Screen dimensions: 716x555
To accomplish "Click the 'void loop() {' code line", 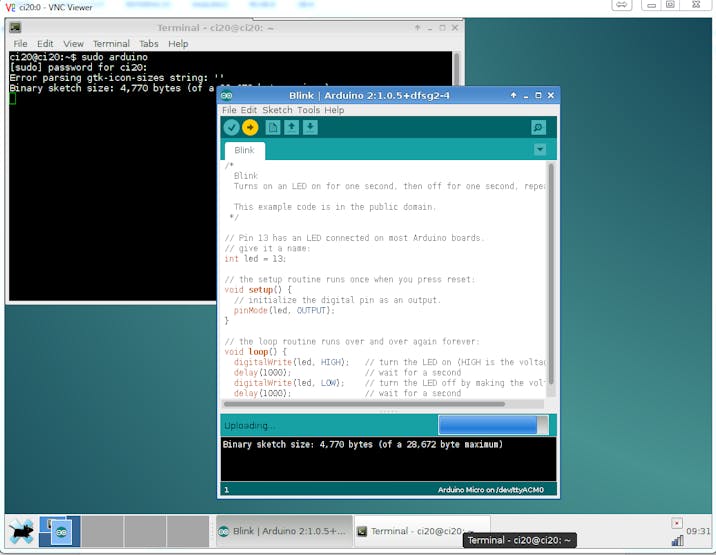I will (255, 352).
